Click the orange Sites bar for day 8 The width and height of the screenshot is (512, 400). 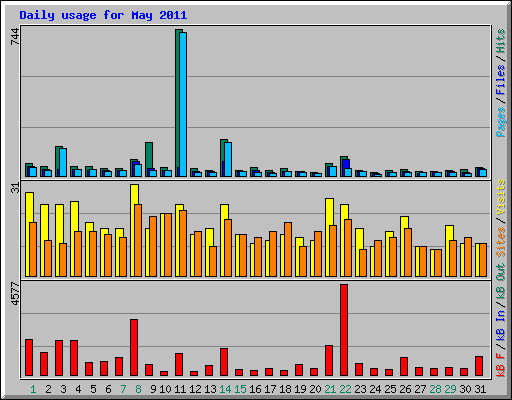click(138, 240)
